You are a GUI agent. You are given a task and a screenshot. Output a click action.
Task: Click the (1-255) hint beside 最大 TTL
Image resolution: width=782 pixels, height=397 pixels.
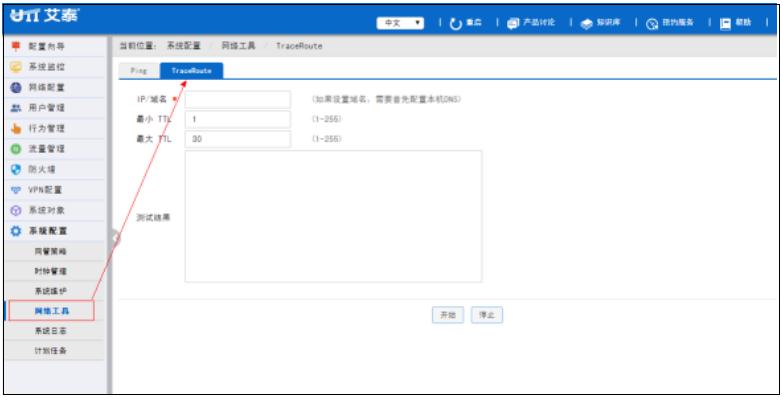pos(327,139)
